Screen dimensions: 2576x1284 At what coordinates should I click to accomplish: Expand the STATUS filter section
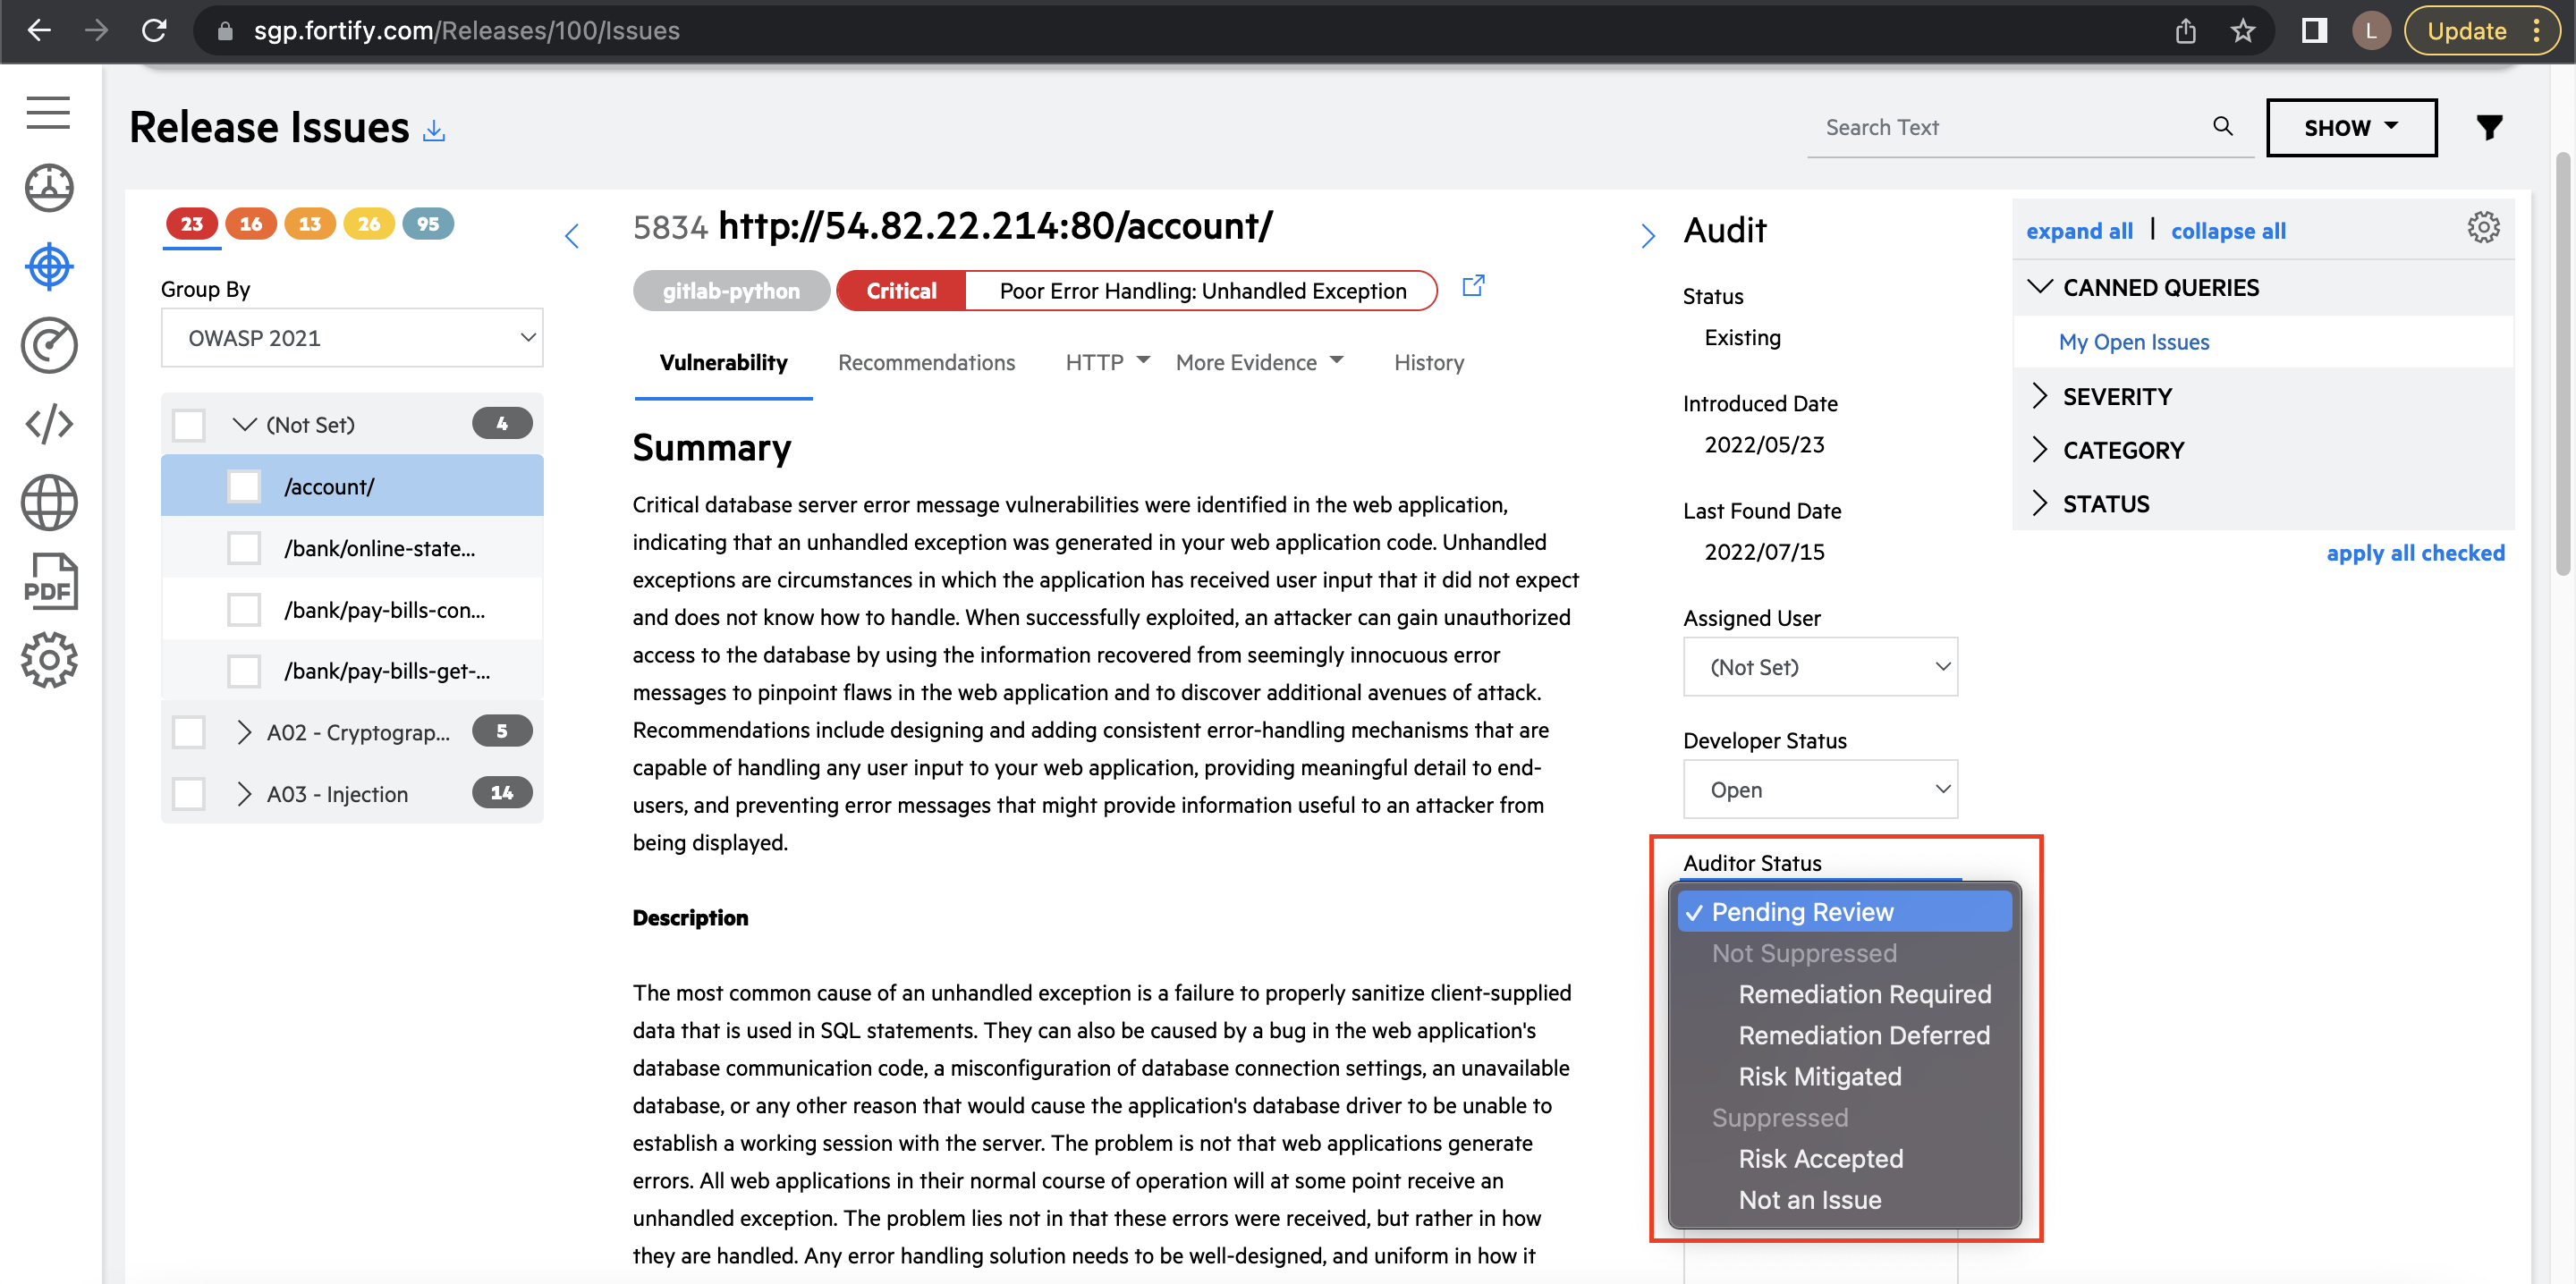(x=2039, y=504)
